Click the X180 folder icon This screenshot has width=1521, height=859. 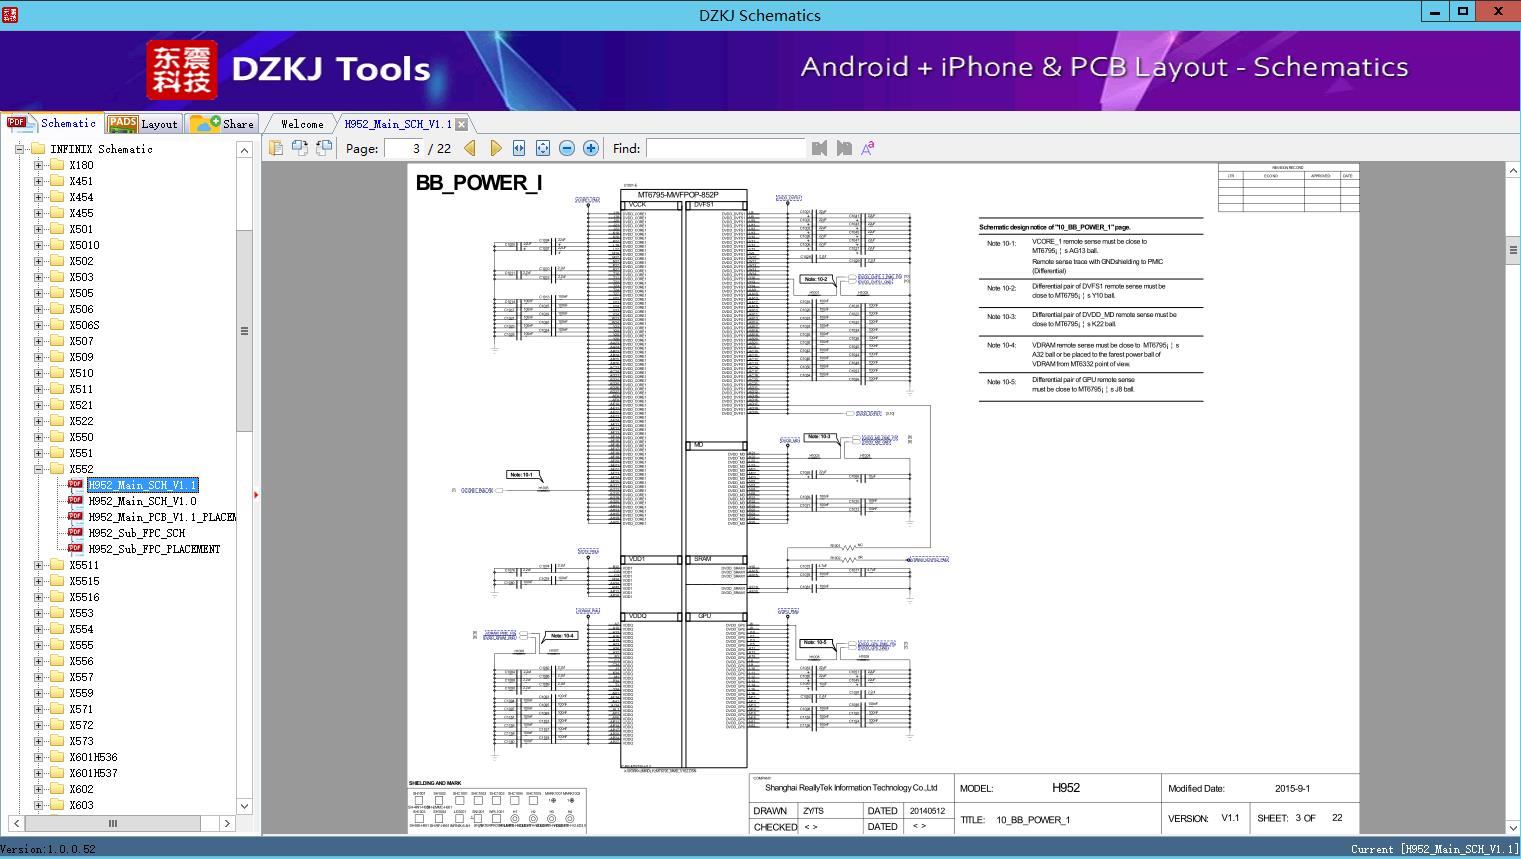[57, 165]
